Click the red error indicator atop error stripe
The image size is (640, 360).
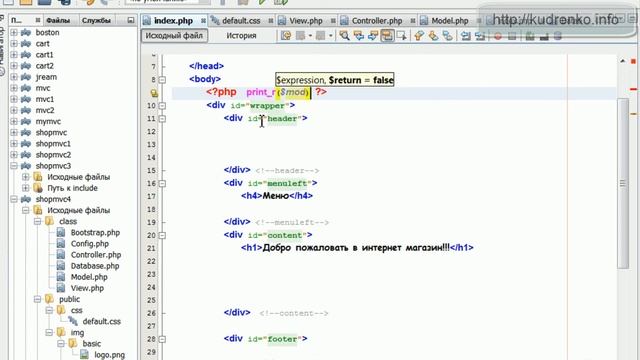(x=633, y=61)
